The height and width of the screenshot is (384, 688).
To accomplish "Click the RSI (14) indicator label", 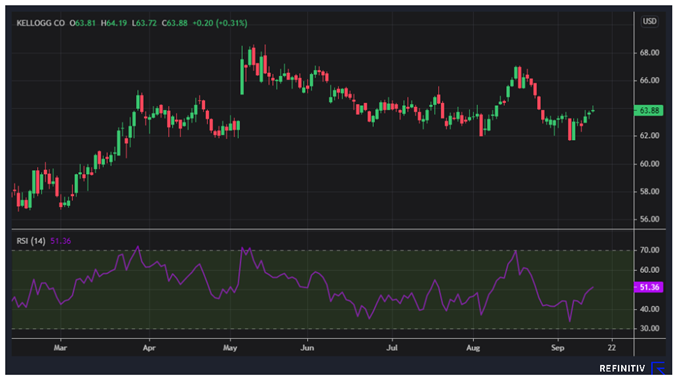I will click(x=31, y=241).
